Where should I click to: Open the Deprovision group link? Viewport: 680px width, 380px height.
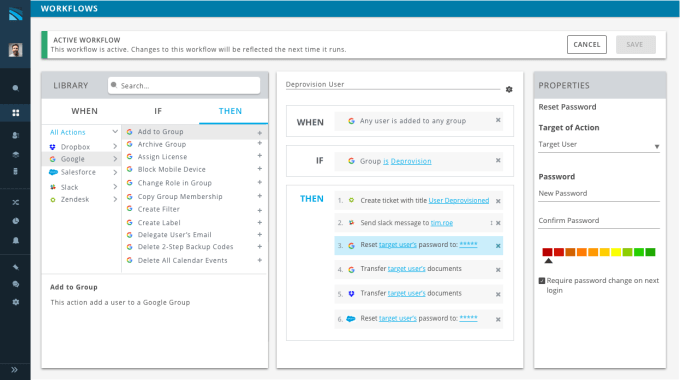point(411,161)
